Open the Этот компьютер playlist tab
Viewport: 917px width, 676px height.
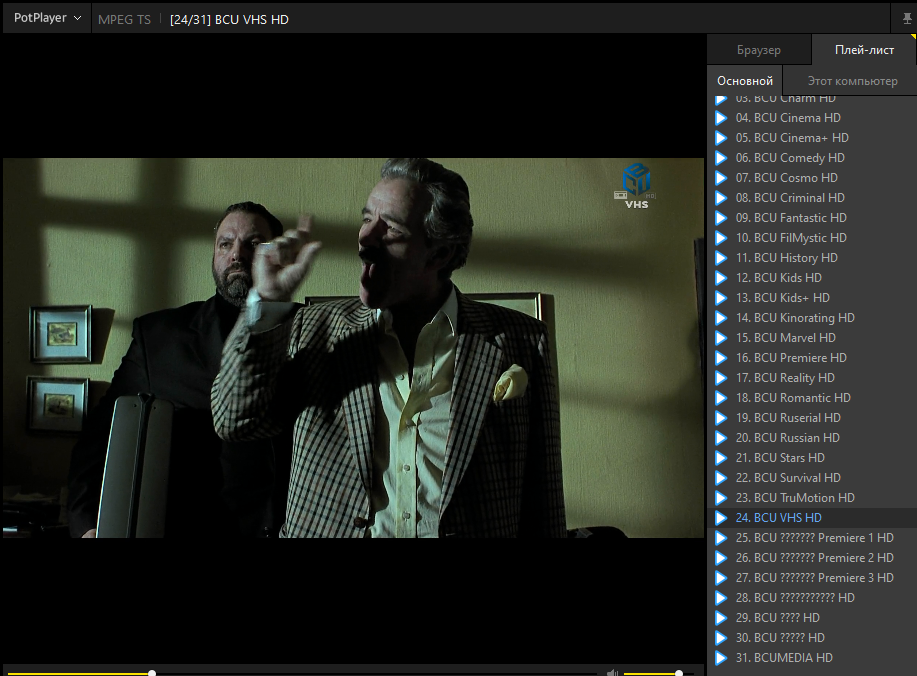(x=852, y=81)
